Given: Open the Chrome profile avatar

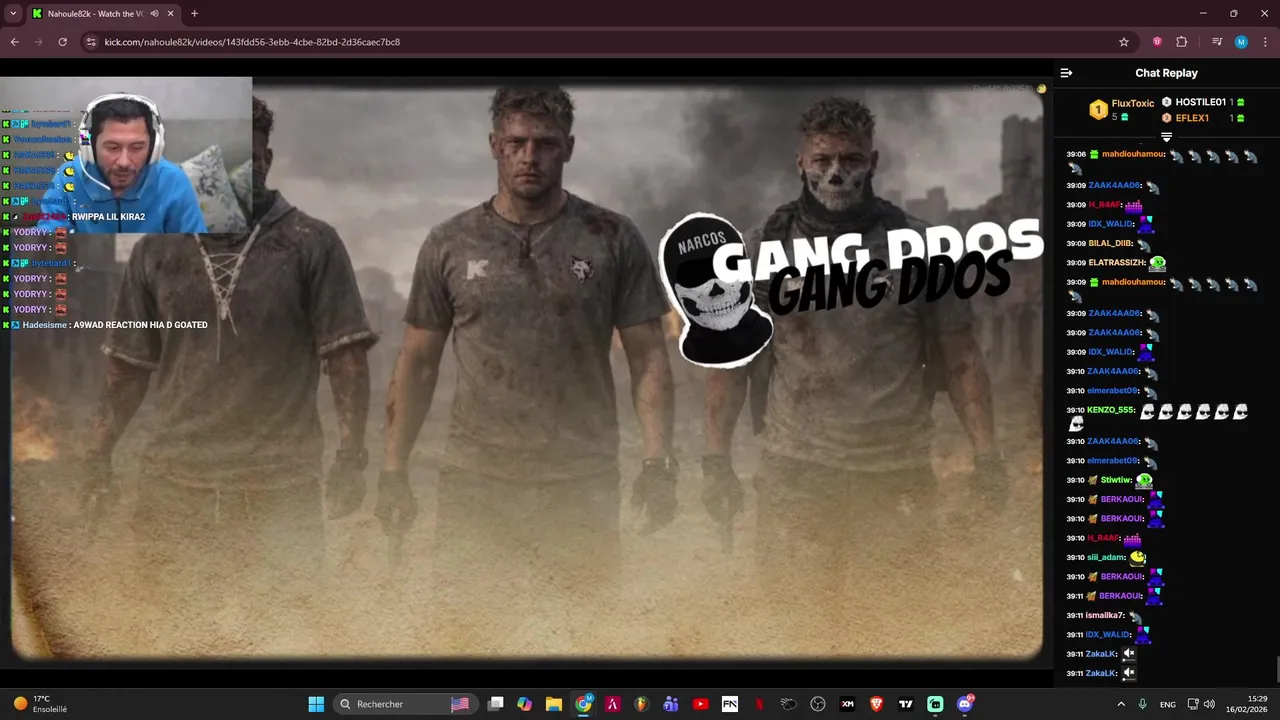Looking at the screenshot, I should (x=1241, y=42).
